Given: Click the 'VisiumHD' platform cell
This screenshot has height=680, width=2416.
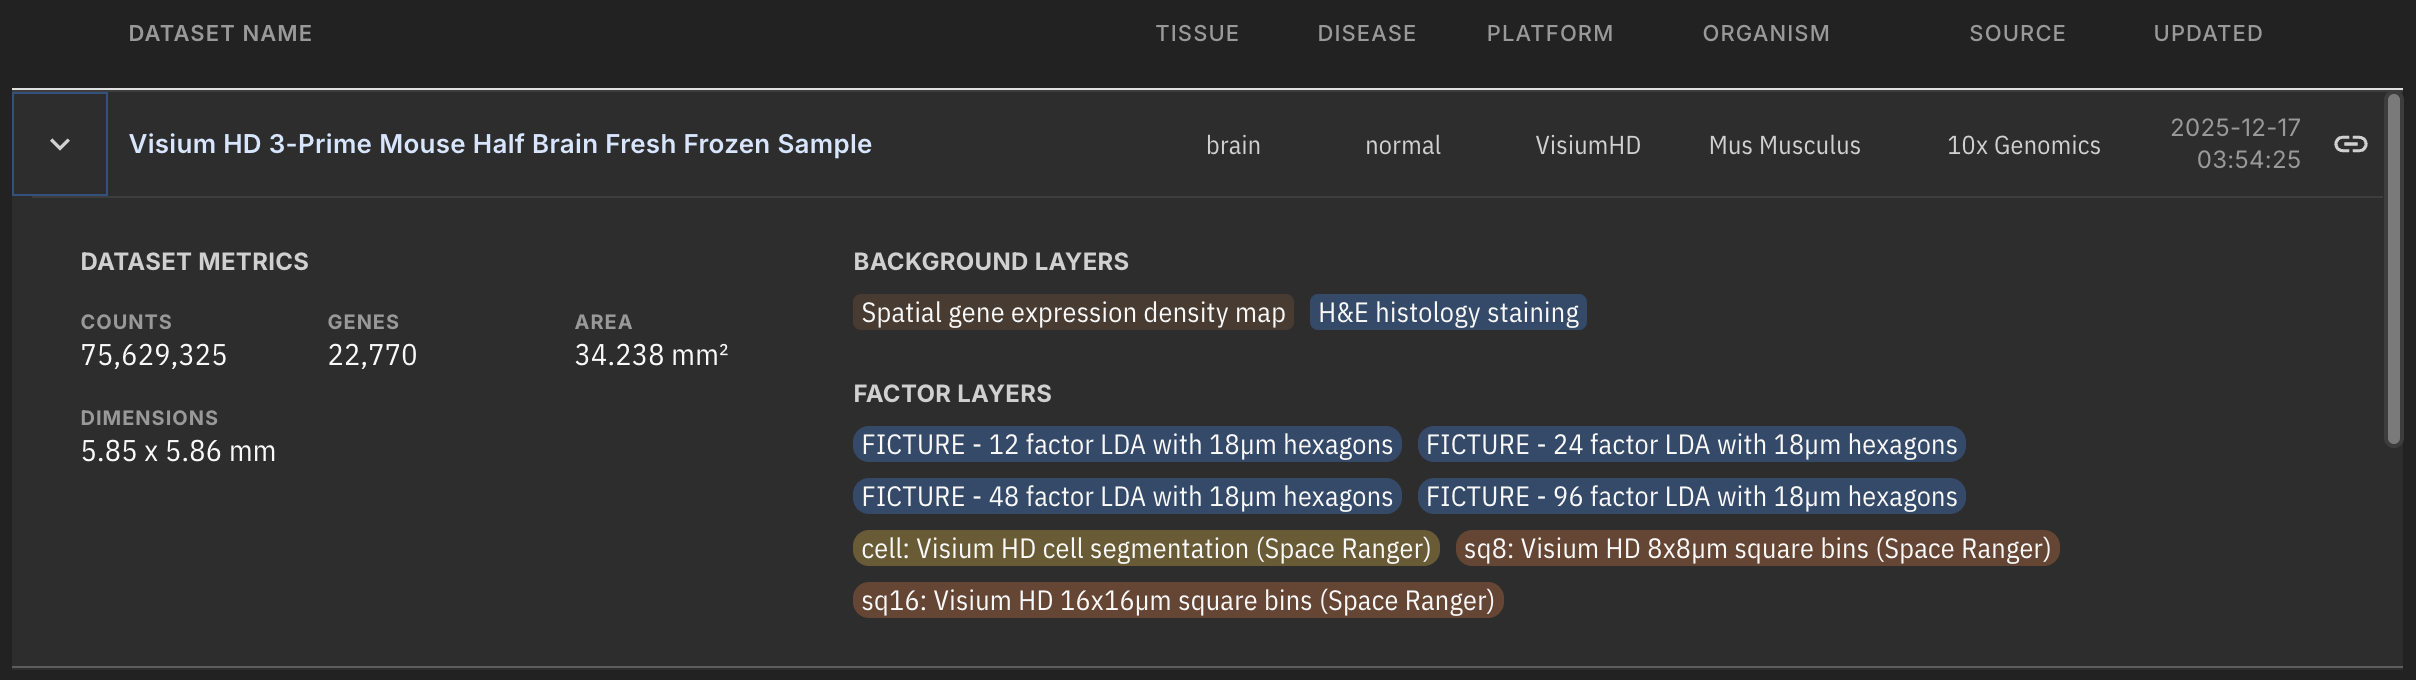Looking at the screenshot, I should click(x=1588, y=145).
